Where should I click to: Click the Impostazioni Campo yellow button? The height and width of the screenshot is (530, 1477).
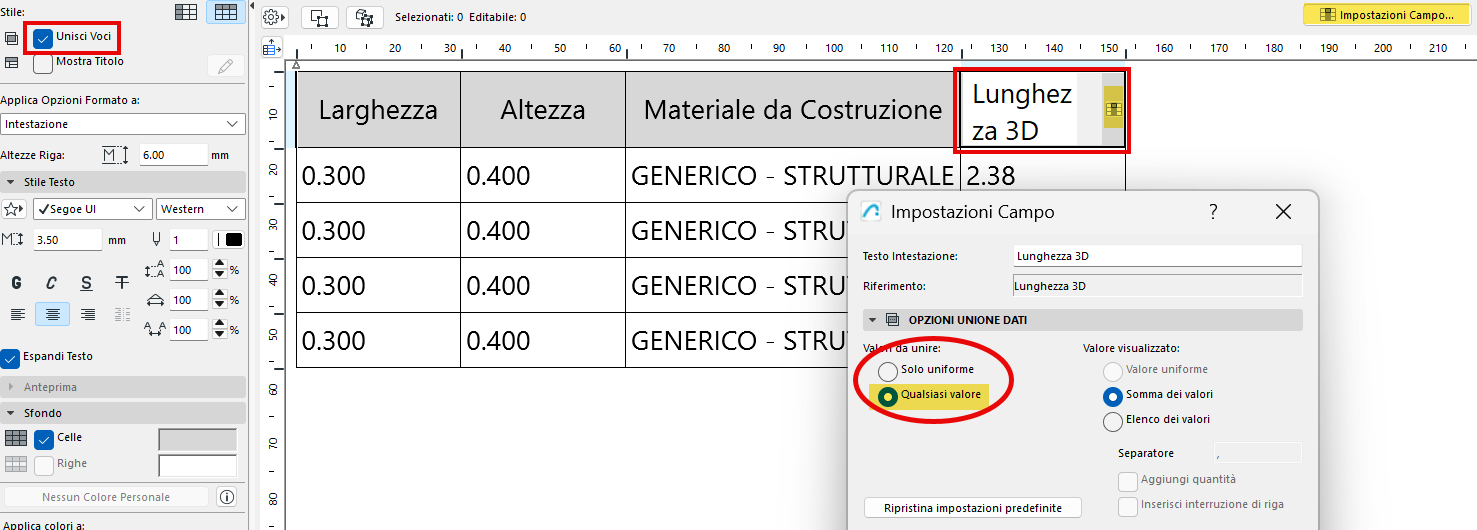point(1386,15)
